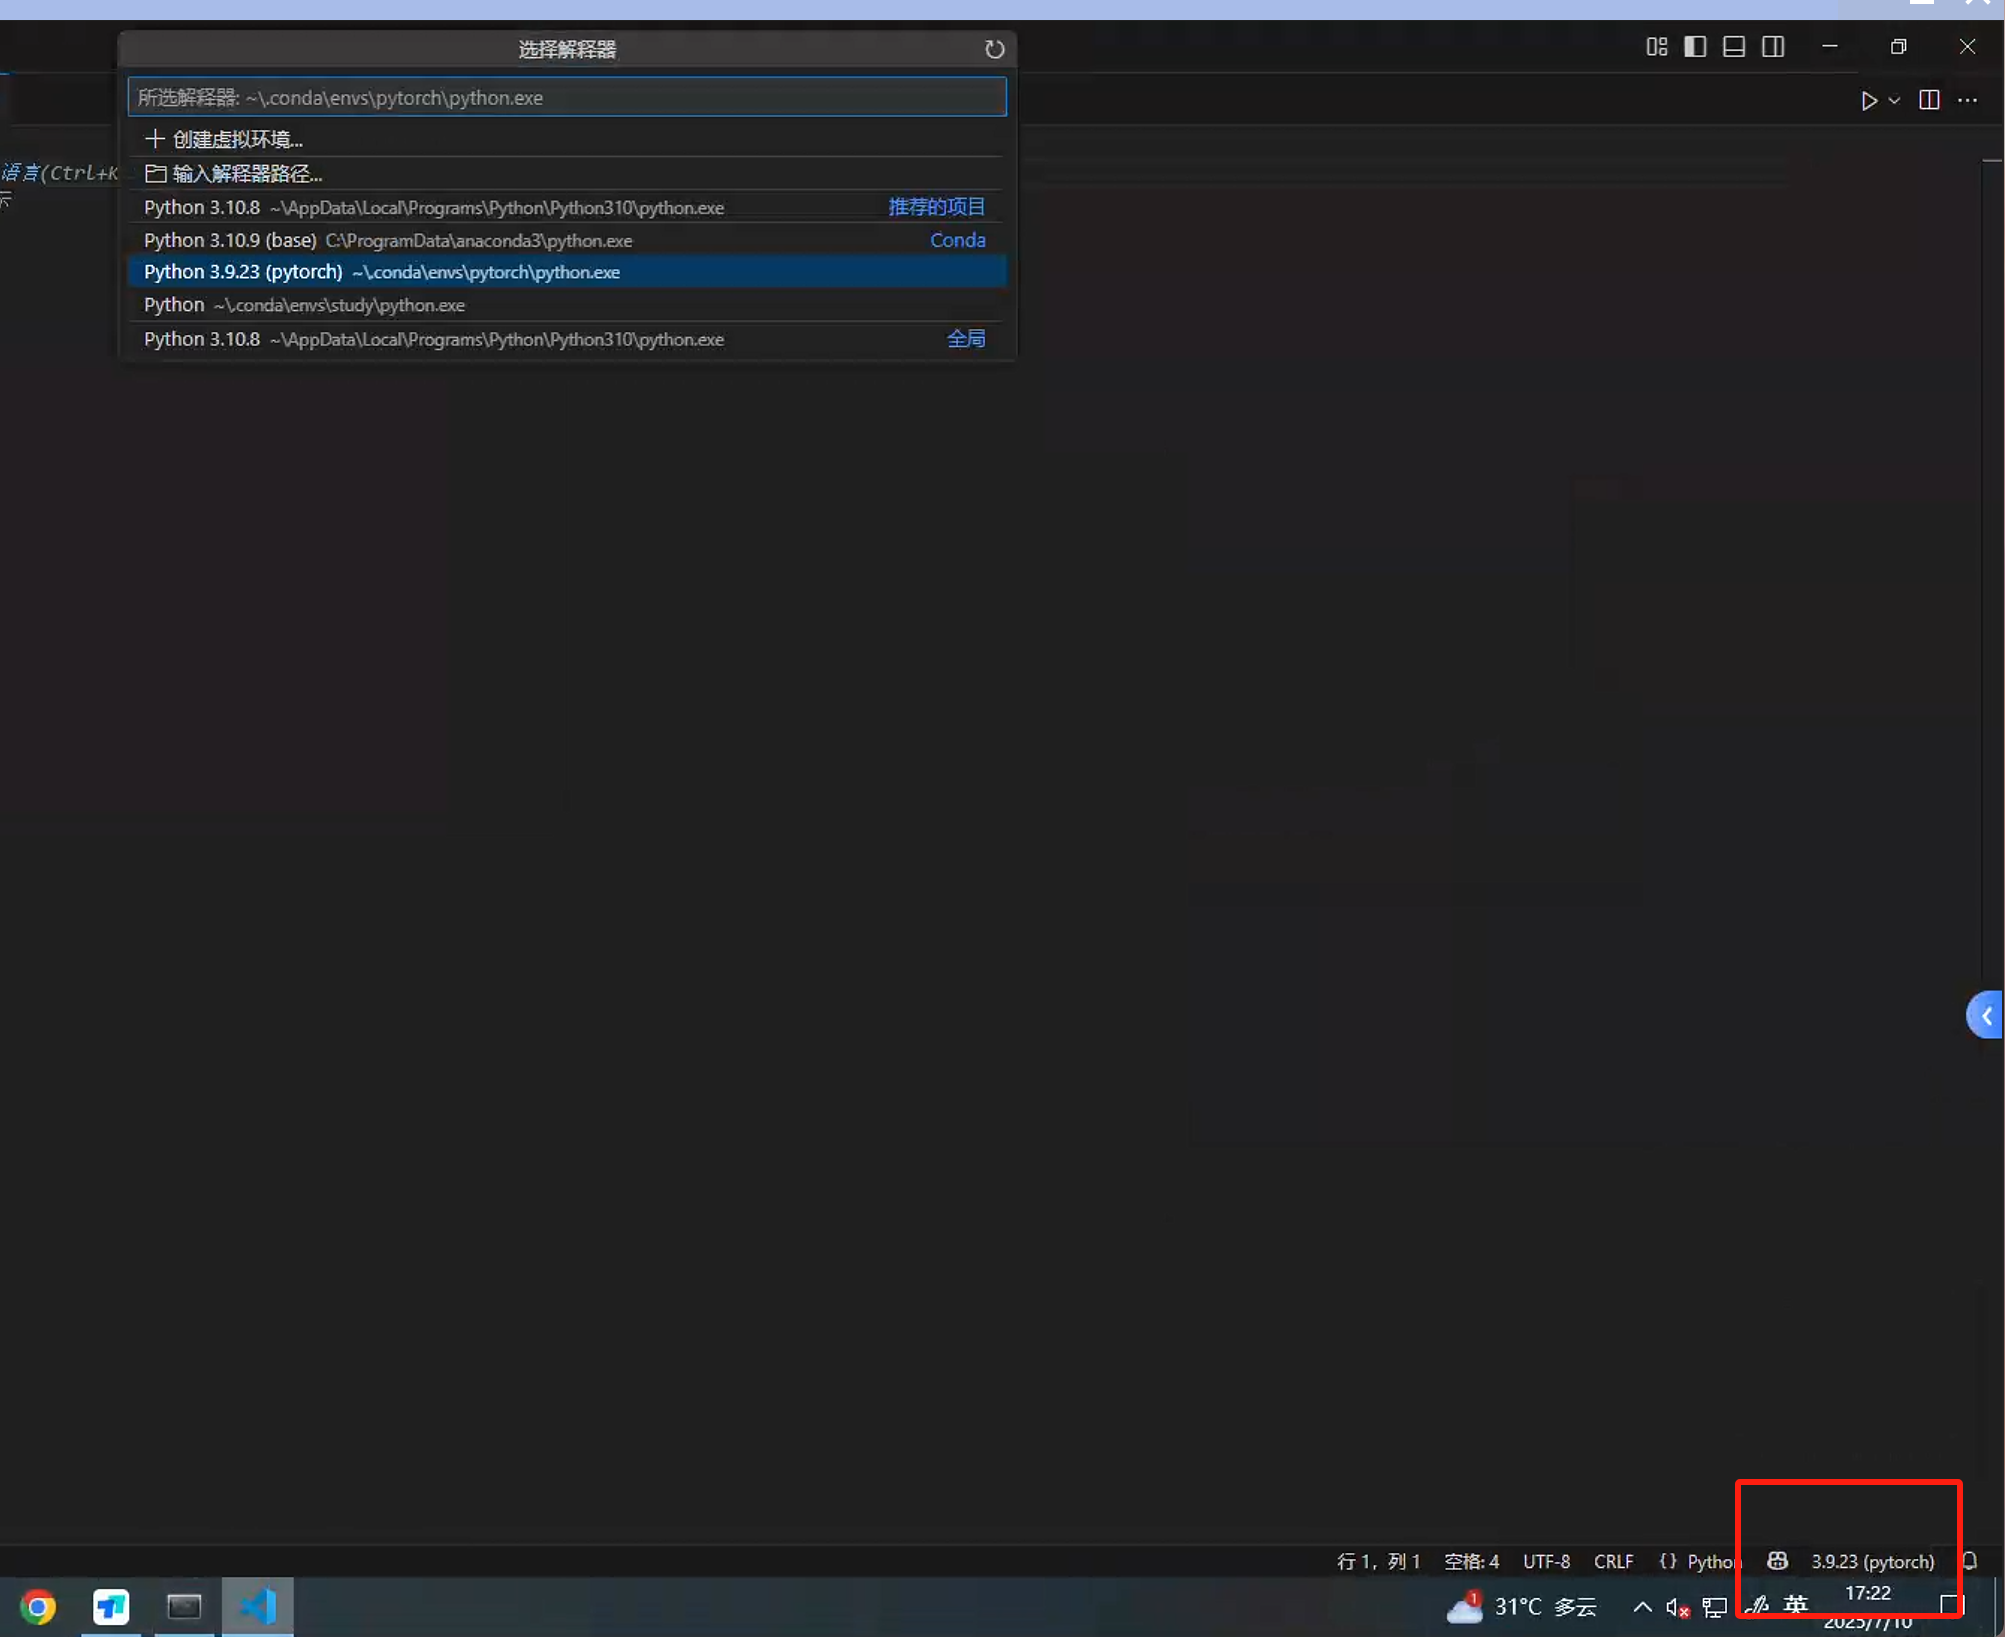Click the refresh interpreter list icon
This screenshot has width=2005, height=1637.
click(994, 49)
